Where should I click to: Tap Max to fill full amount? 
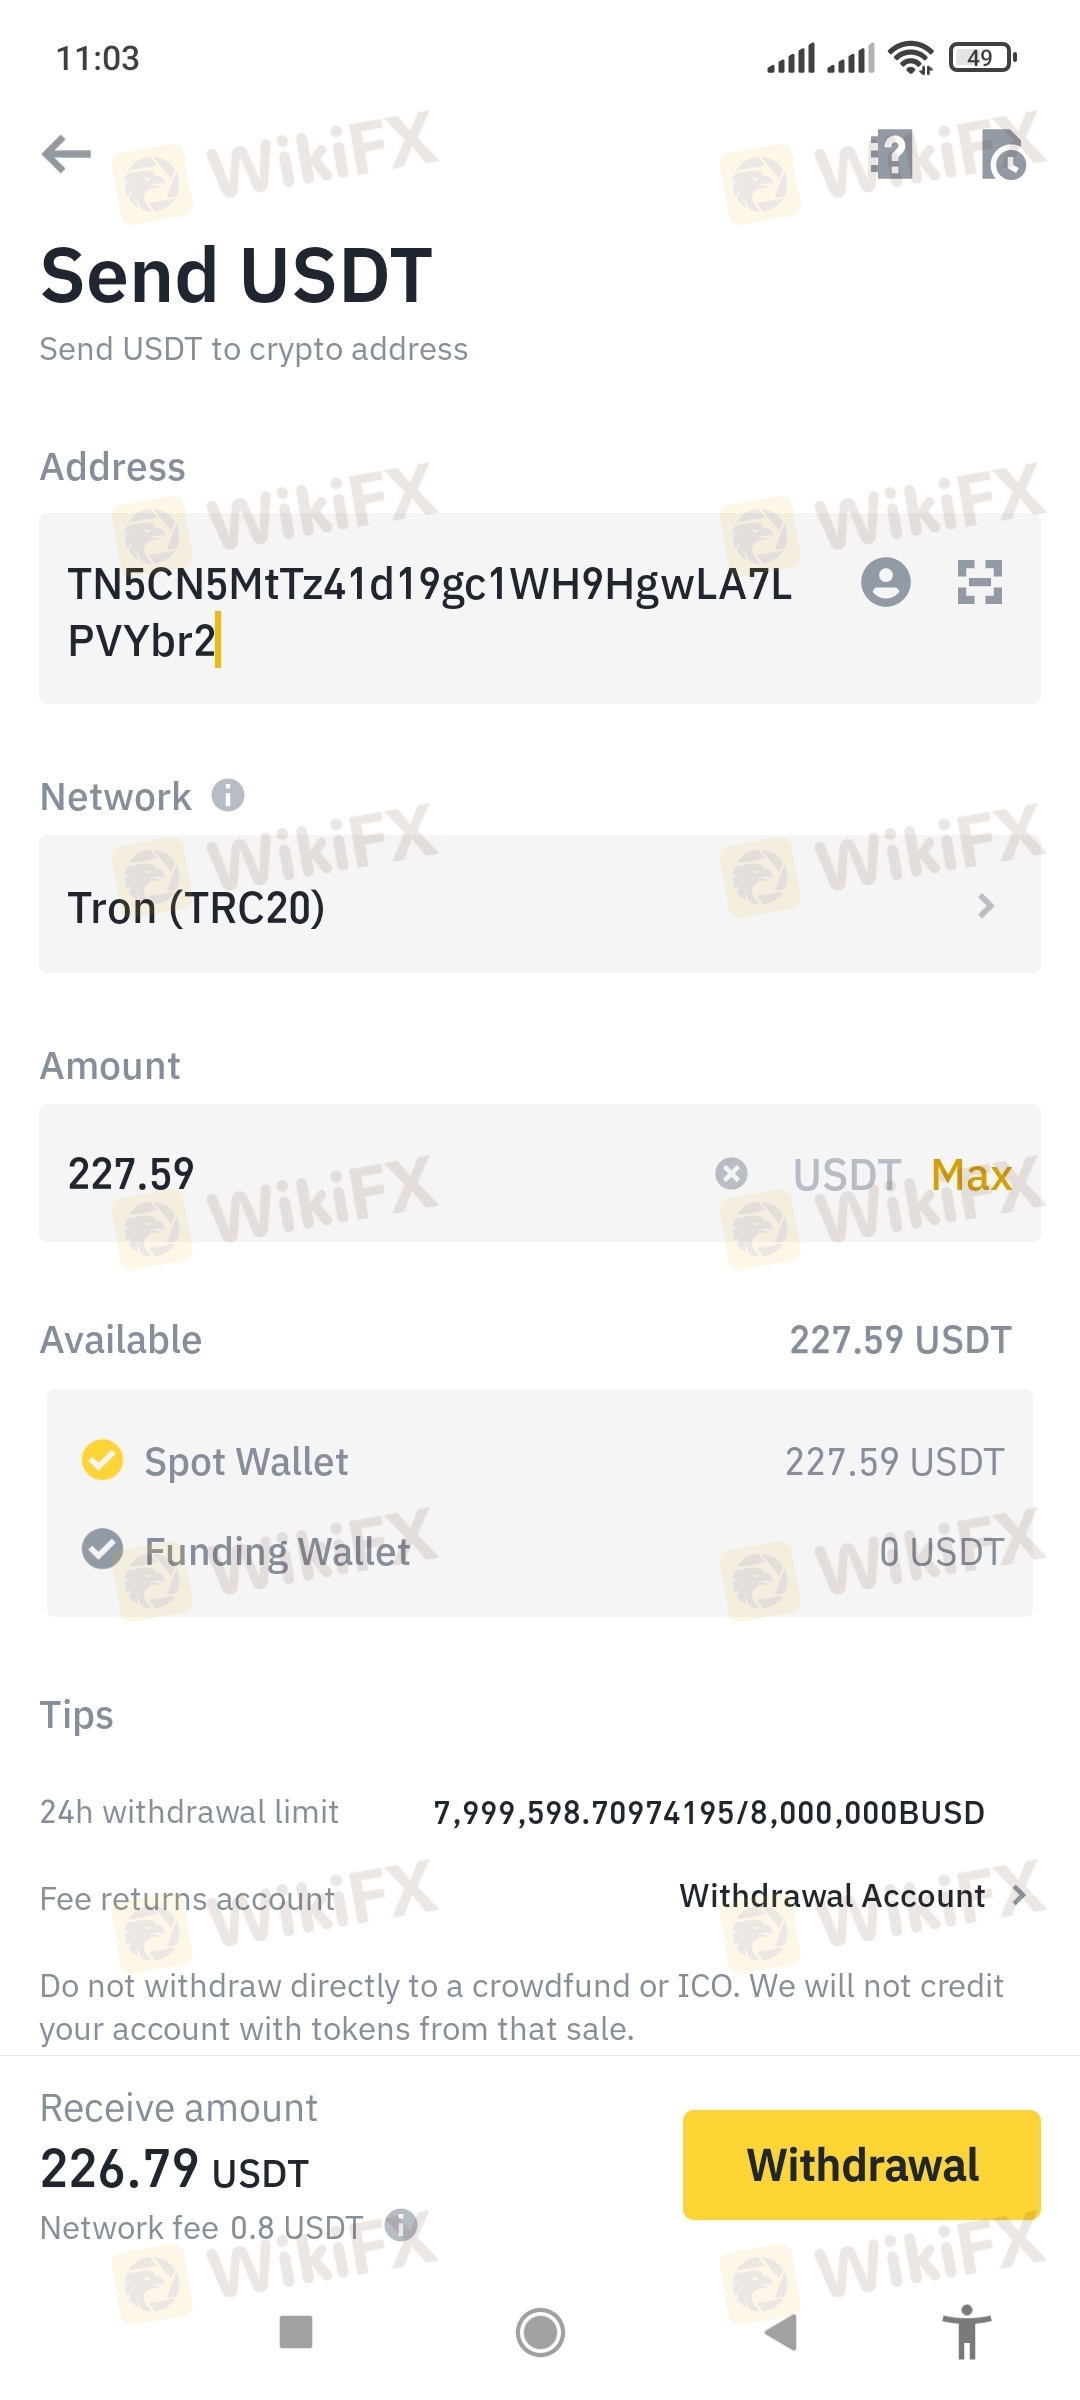tap(971, 1175)
